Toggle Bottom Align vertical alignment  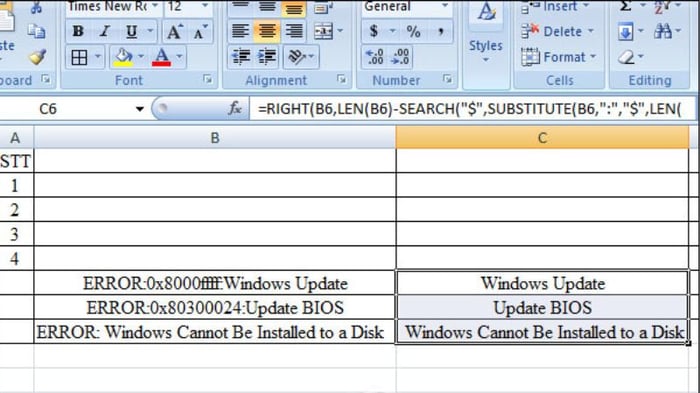tap(294, 8)
